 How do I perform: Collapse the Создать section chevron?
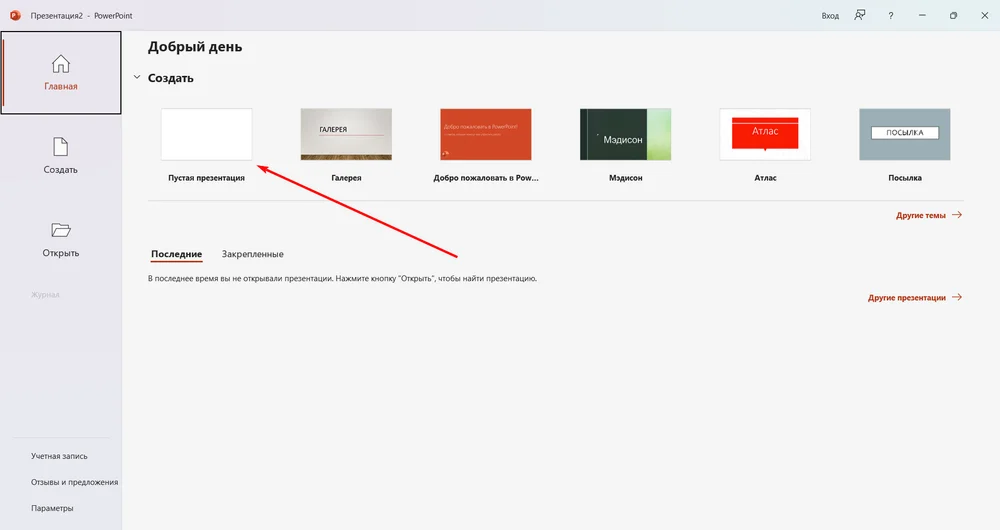click(x=137, y=78)
